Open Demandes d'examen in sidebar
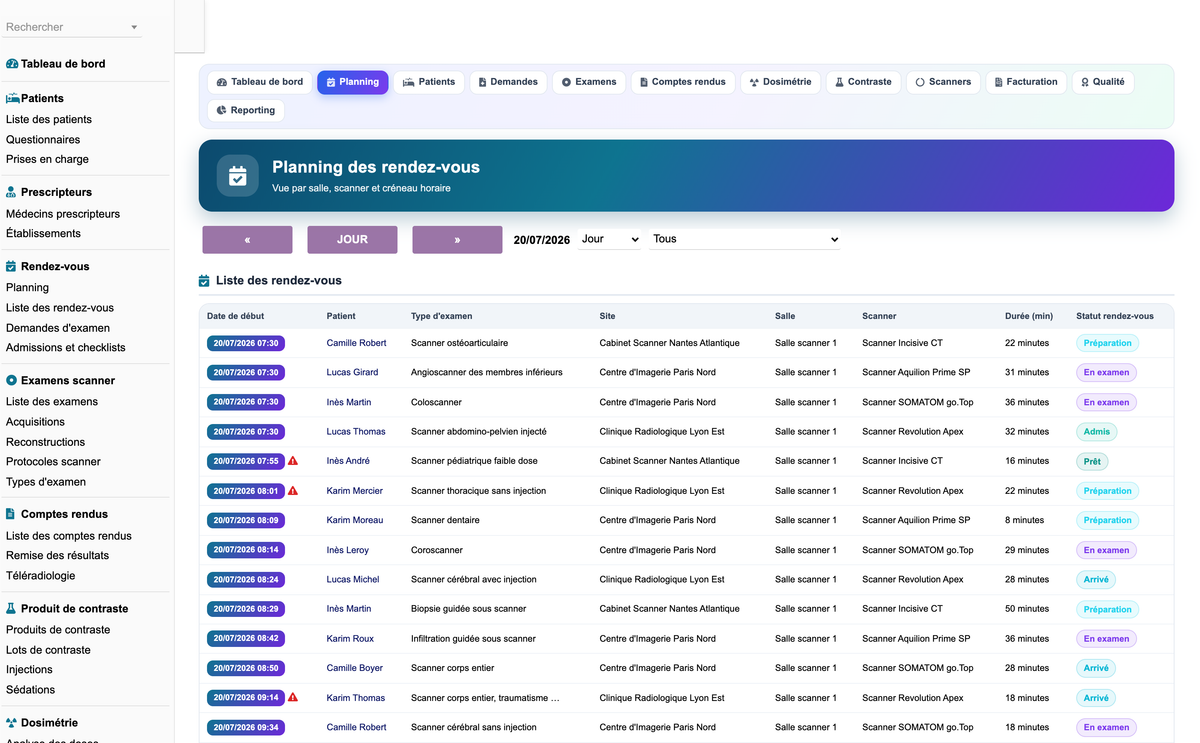The image size is (1200, 743). pyautogui.click(x=58, y=328)
